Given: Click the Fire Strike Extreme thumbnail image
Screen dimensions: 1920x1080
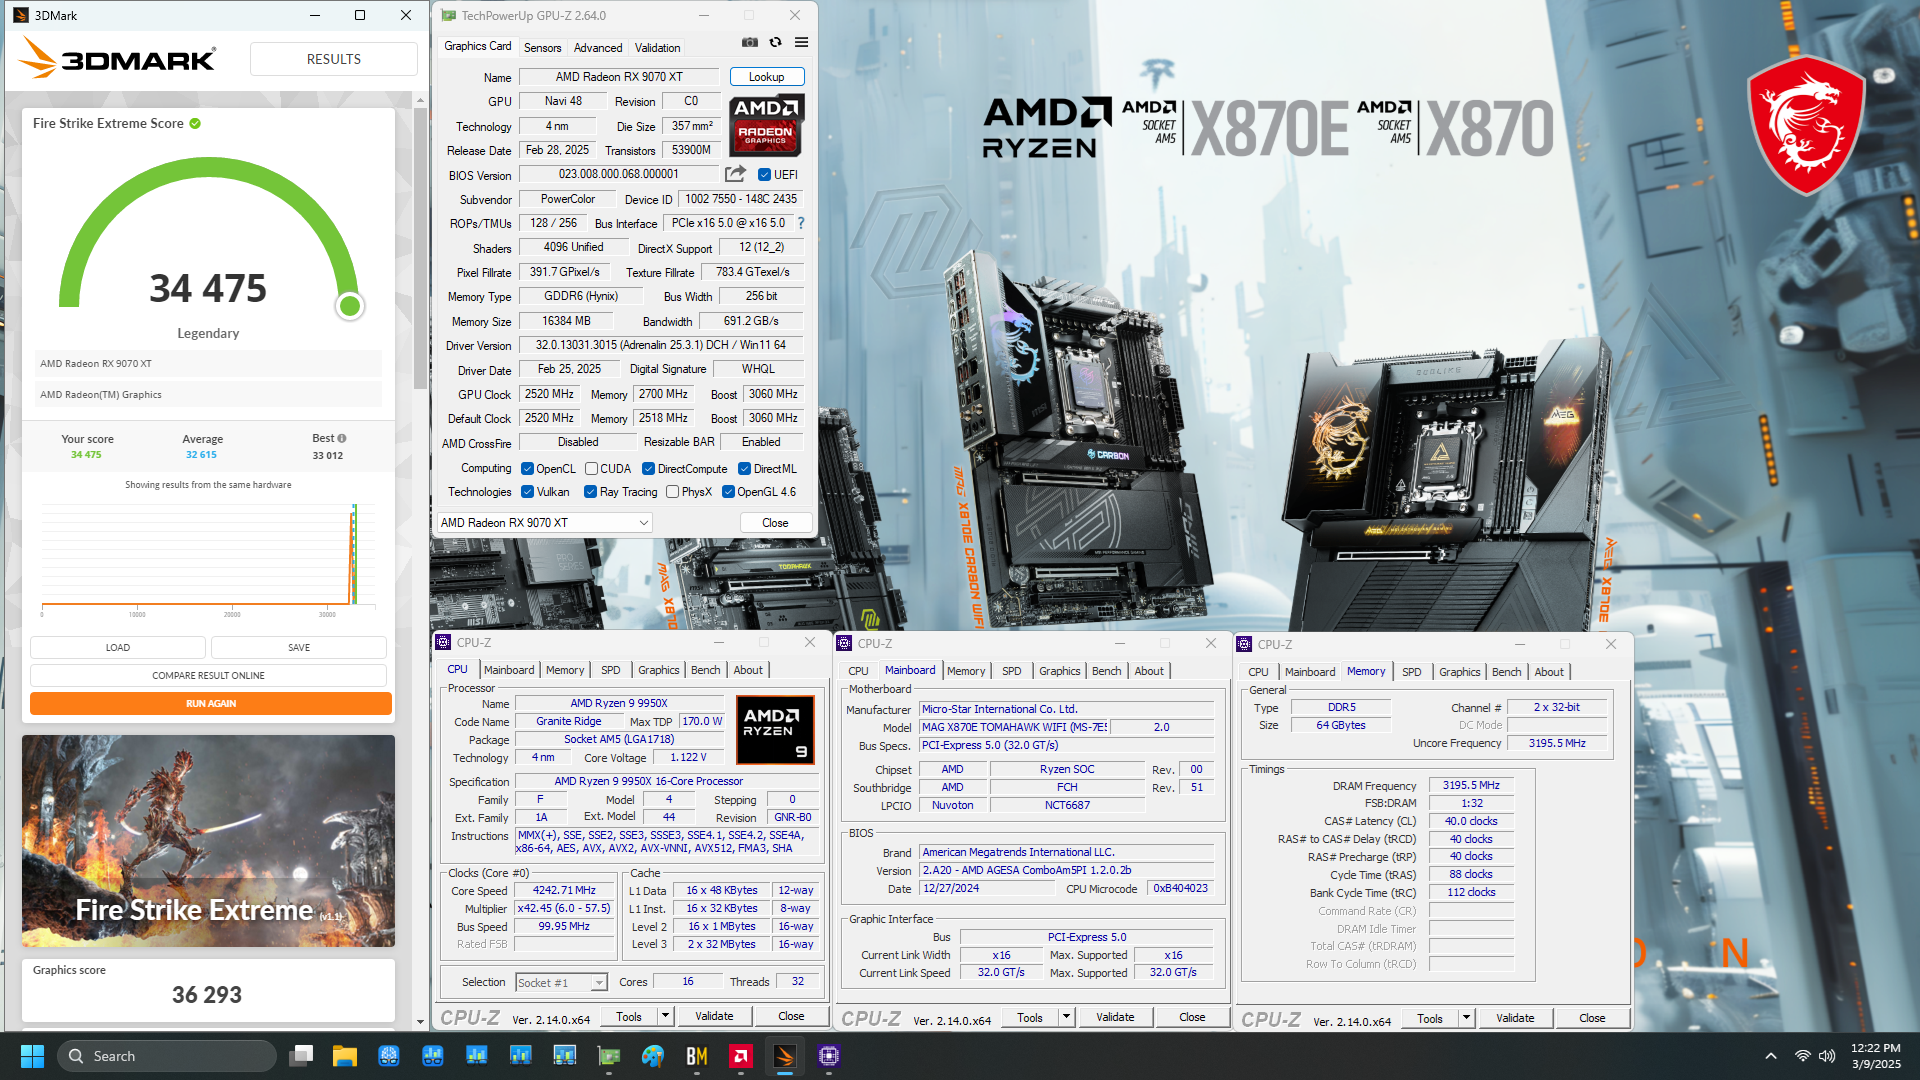Looking at the screenshot, I should (x=208, y=841).
